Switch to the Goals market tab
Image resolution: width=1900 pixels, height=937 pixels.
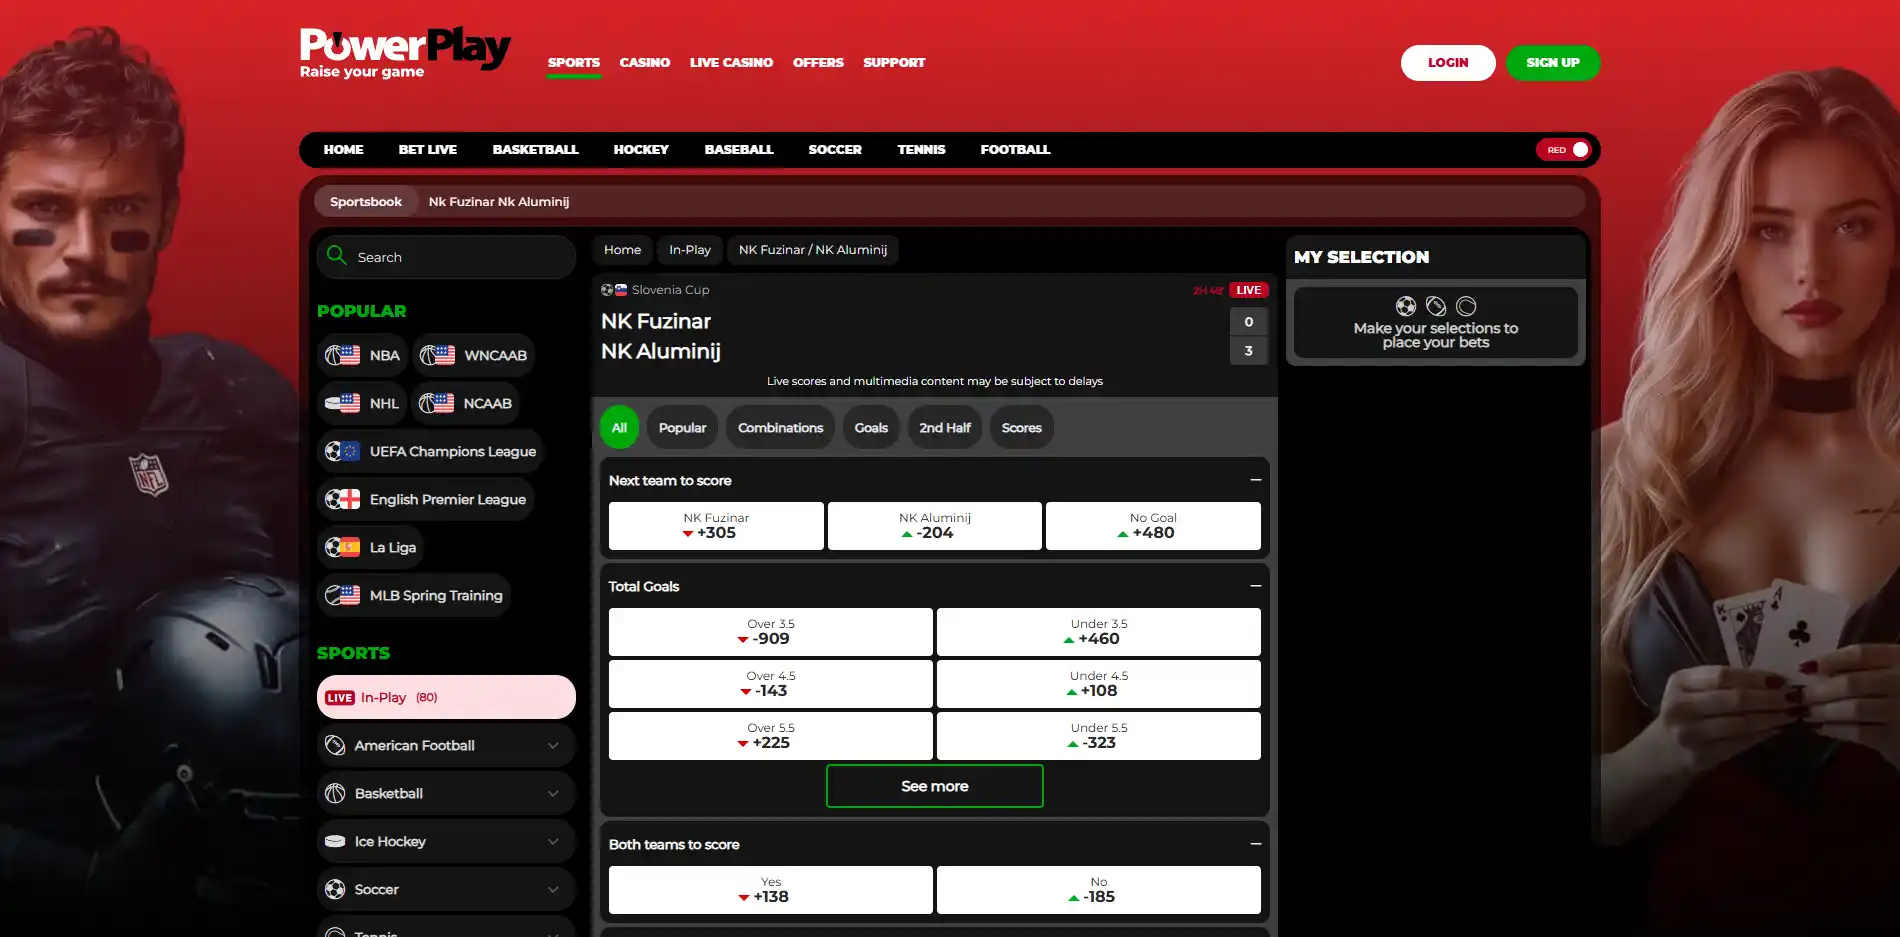pos(871,428)
